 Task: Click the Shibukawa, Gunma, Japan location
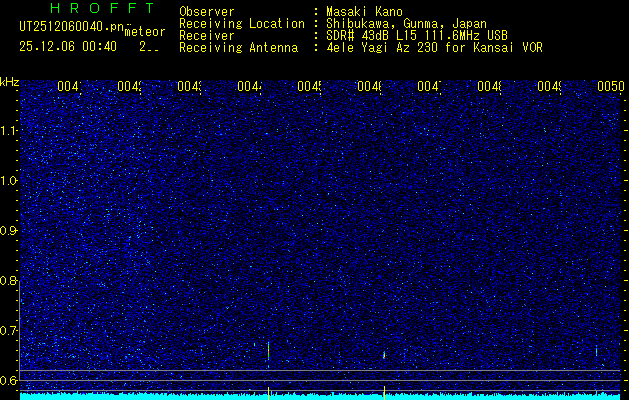tap(406, 24)
